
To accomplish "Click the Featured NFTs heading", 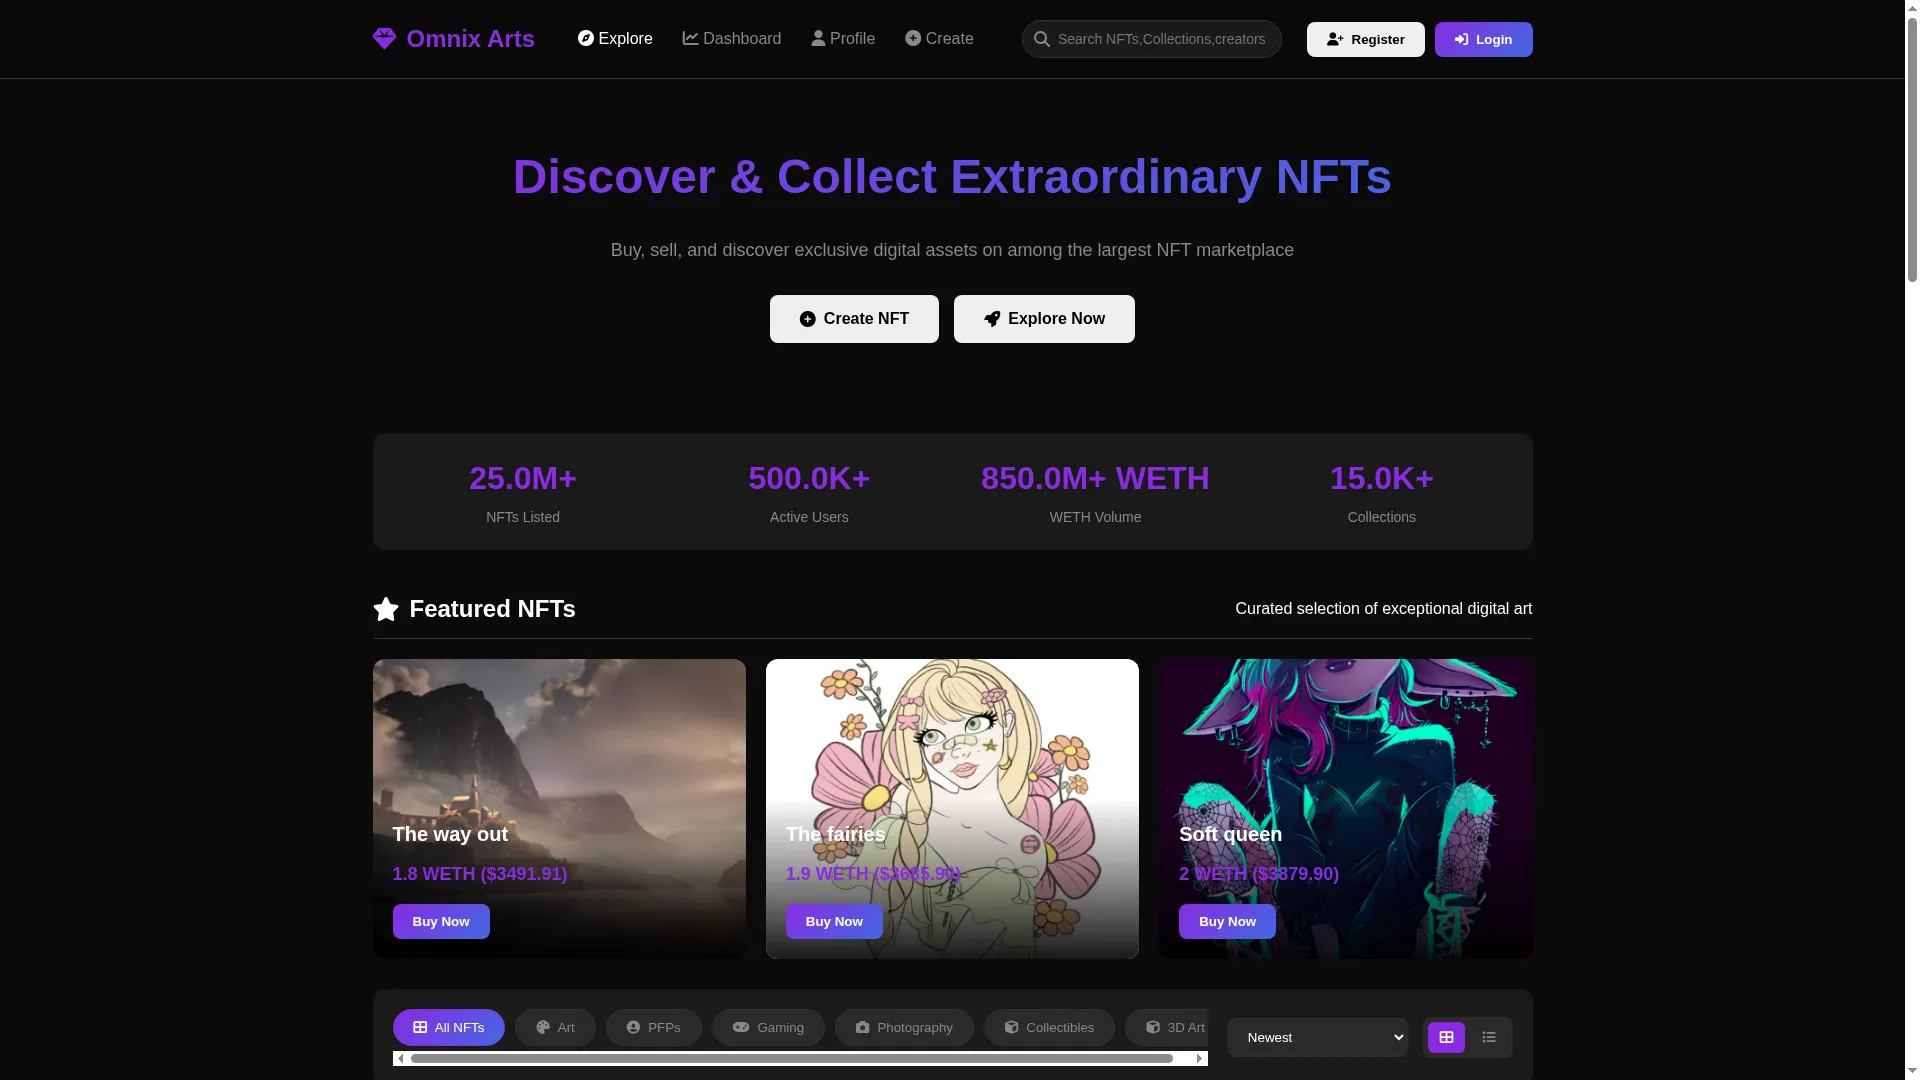I will pyautogui.click(x=492, y=609).
